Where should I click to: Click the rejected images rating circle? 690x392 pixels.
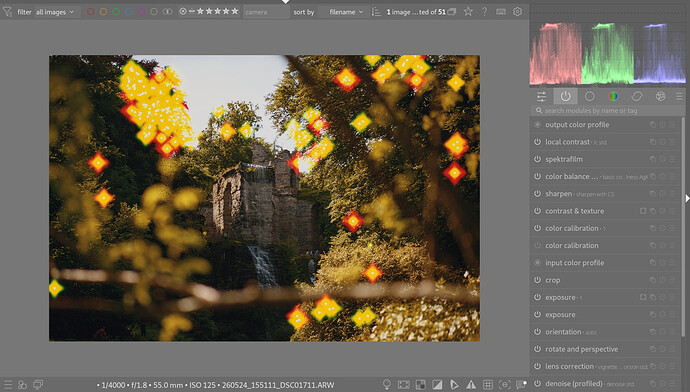click(183, 11)
